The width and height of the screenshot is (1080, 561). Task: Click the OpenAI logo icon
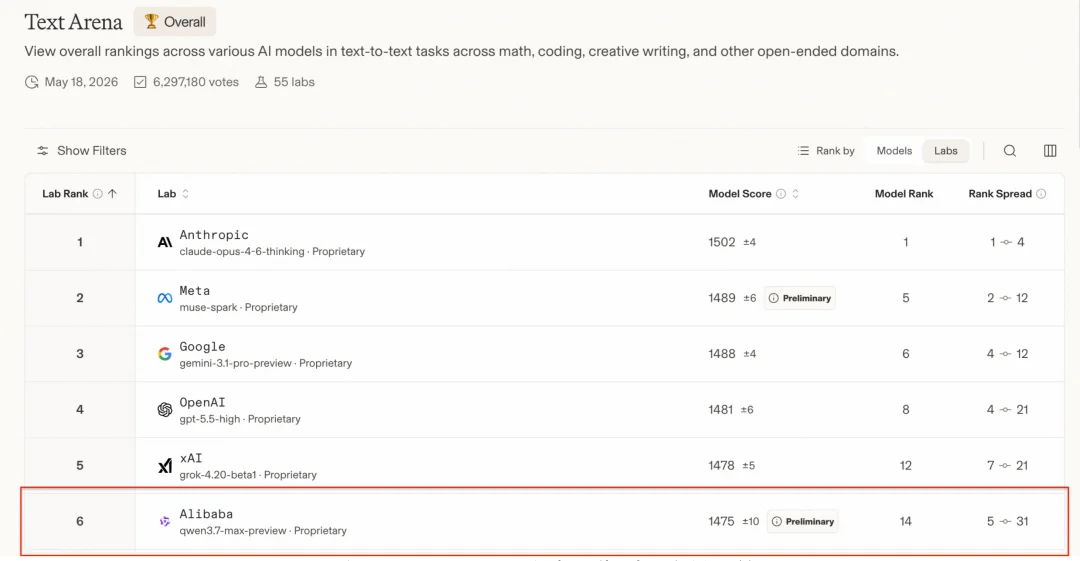point(165,409)
